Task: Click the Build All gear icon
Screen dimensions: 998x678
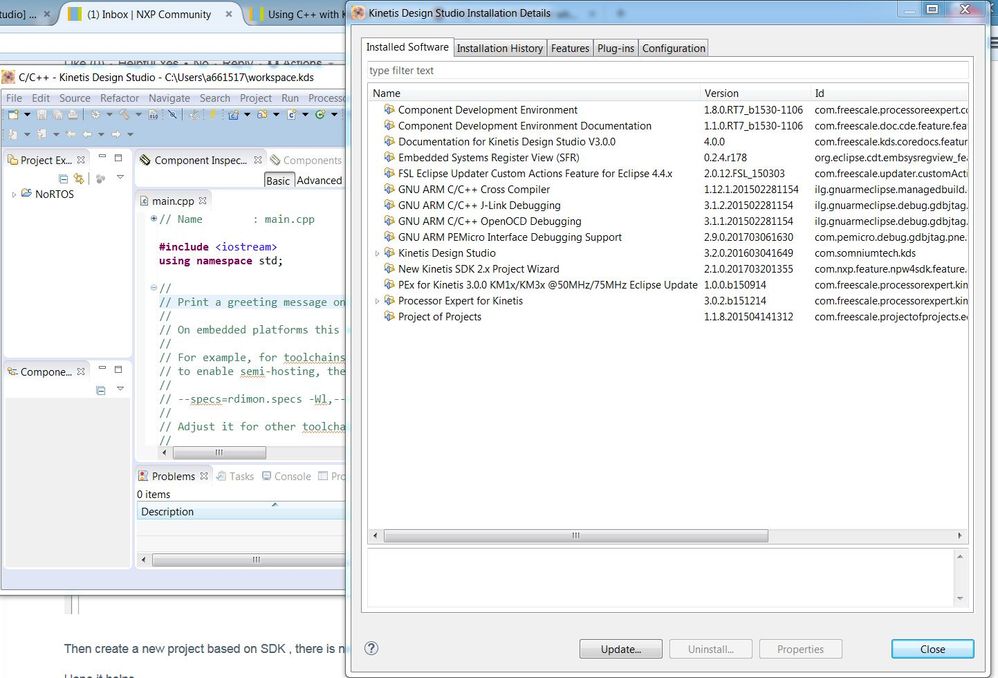Action: point(95,115)
